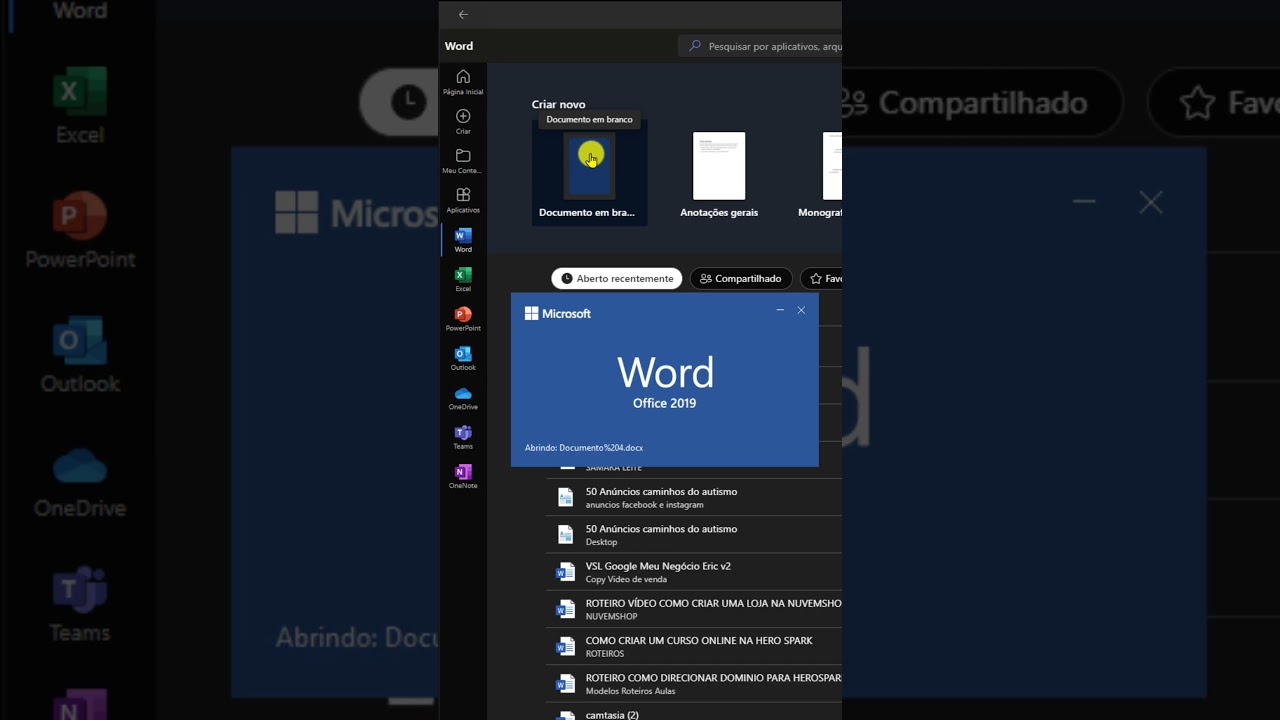Screen dimensions: 1280x720
Task: Select the Aberto recentemente filter
Action: (x=617, y=279)
